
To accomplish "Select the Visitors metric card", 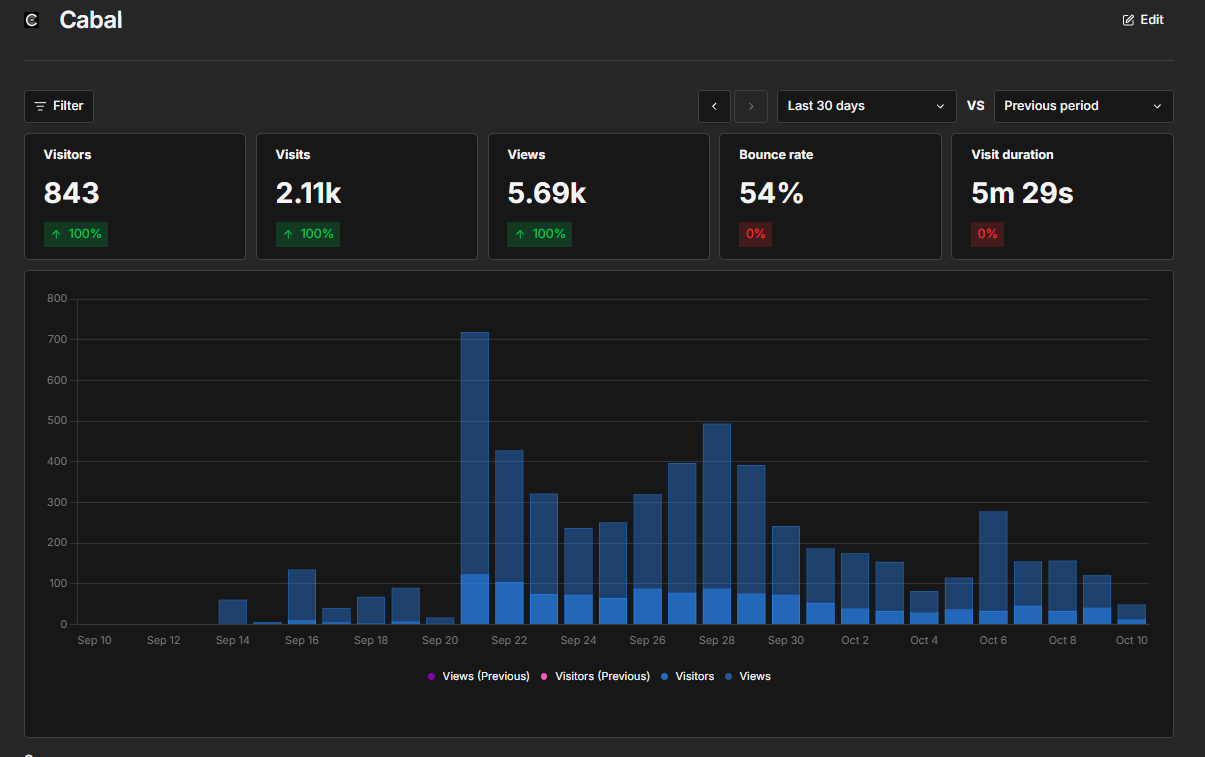I will (135, 196).
